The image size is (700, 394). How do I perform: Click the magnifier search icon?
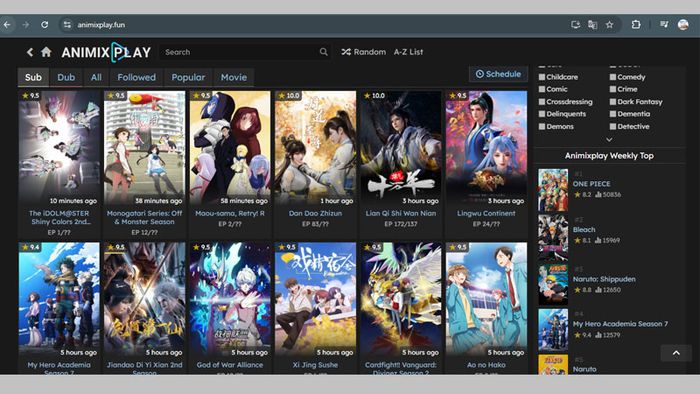click(x=324, y=52)
